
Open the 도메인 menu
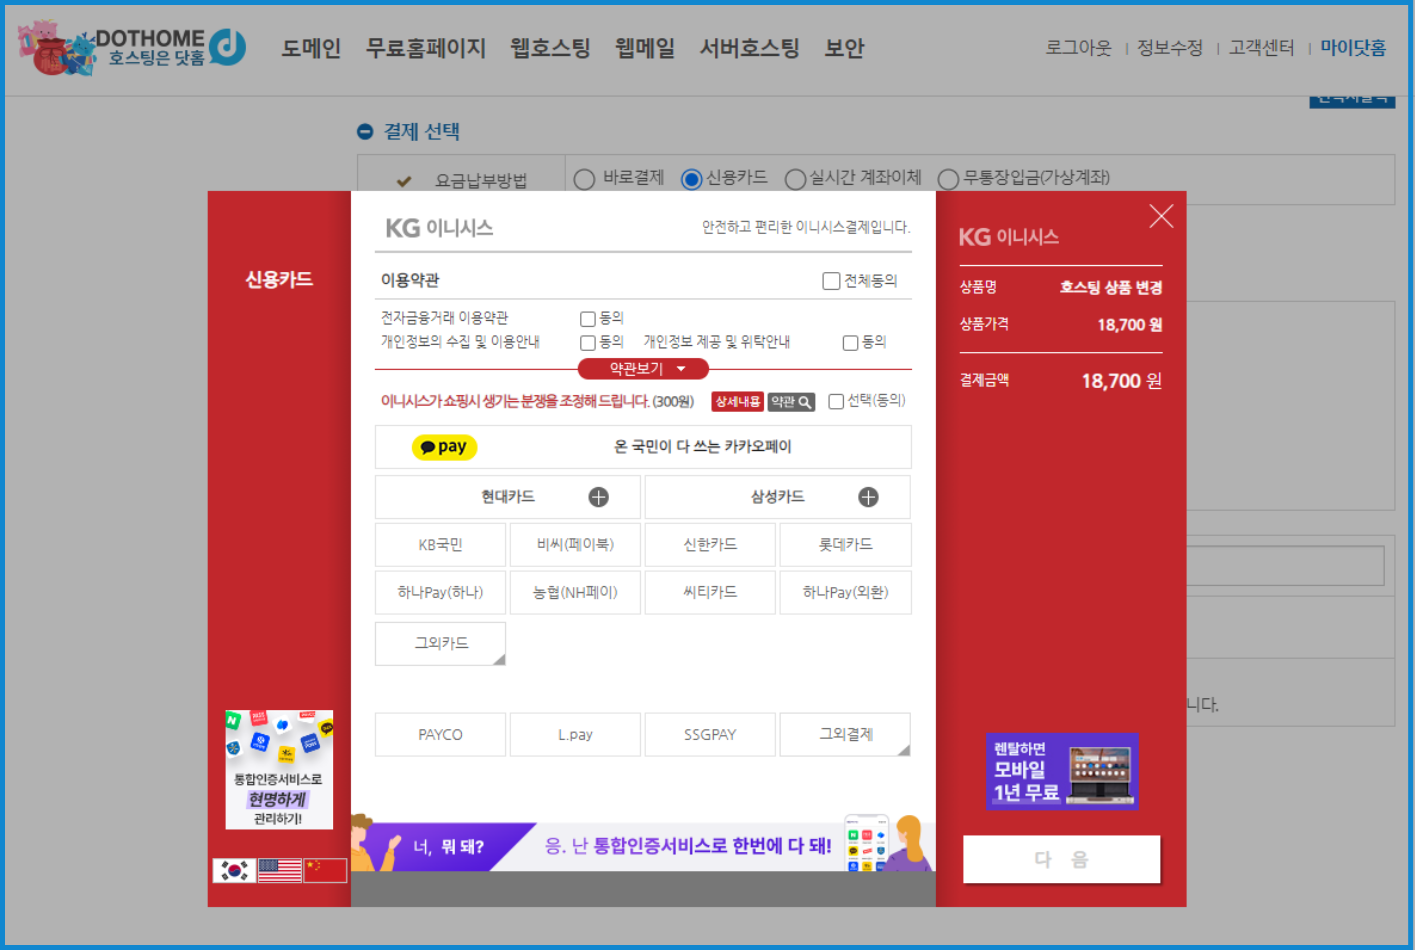tap(311, 48)
